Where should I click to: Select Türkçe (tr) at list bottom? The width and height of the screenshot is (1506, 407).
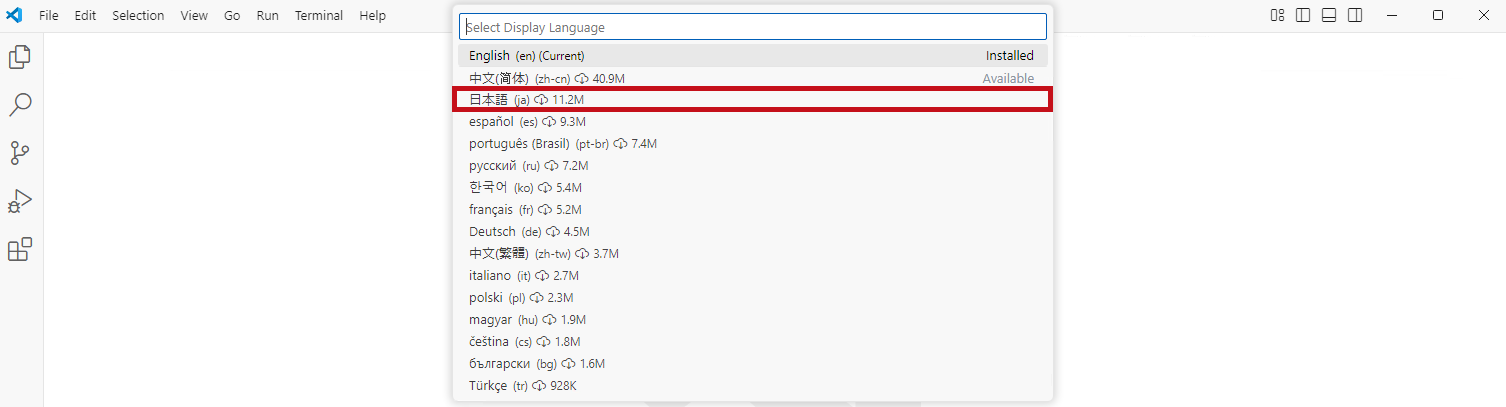(x=753, y=386)
